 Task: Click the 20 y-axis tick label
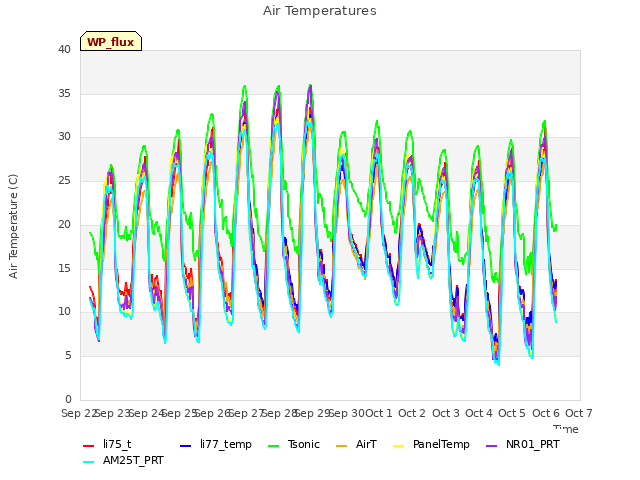coord(64,224)
